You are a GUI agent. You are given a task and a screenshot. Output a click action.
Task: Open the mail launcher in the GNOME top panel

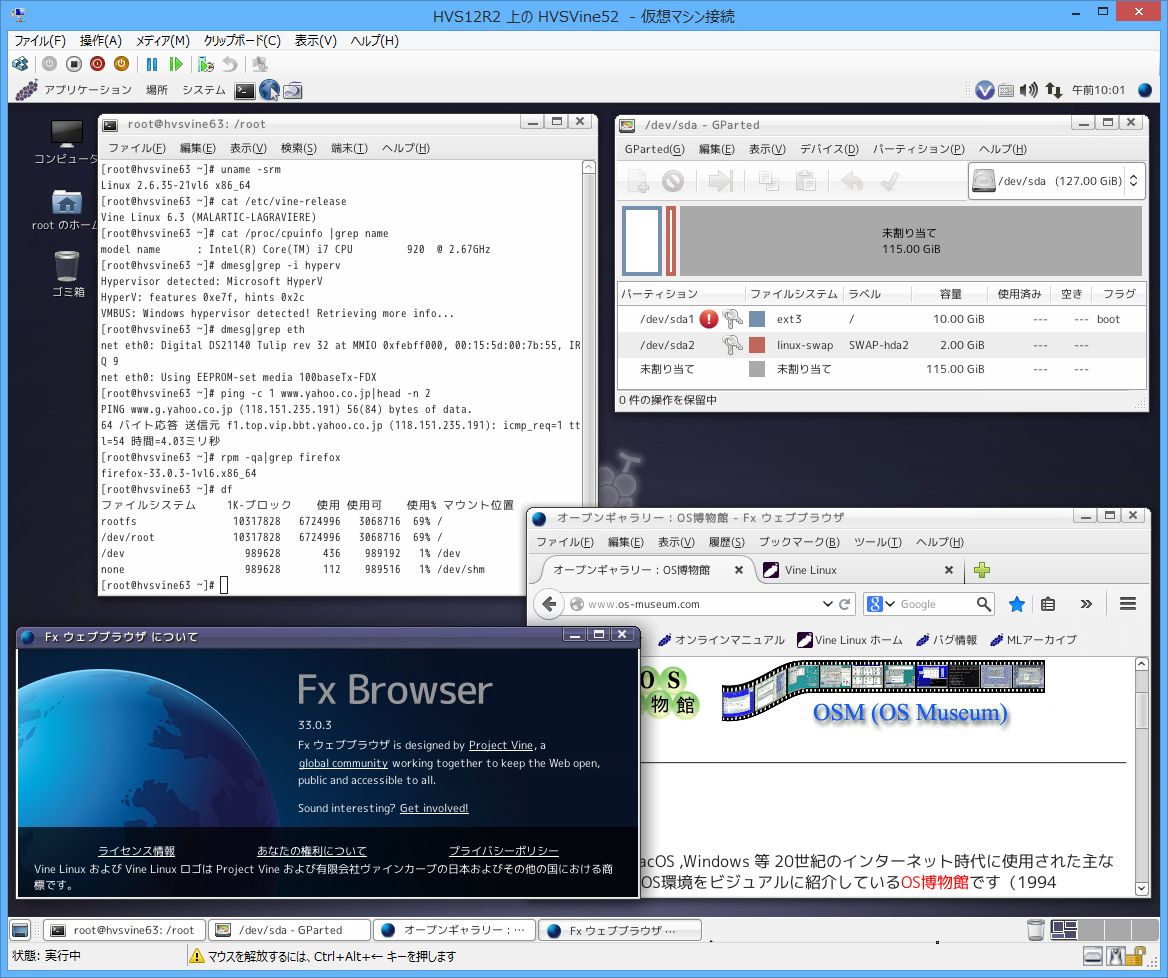[x=293, y=91]
